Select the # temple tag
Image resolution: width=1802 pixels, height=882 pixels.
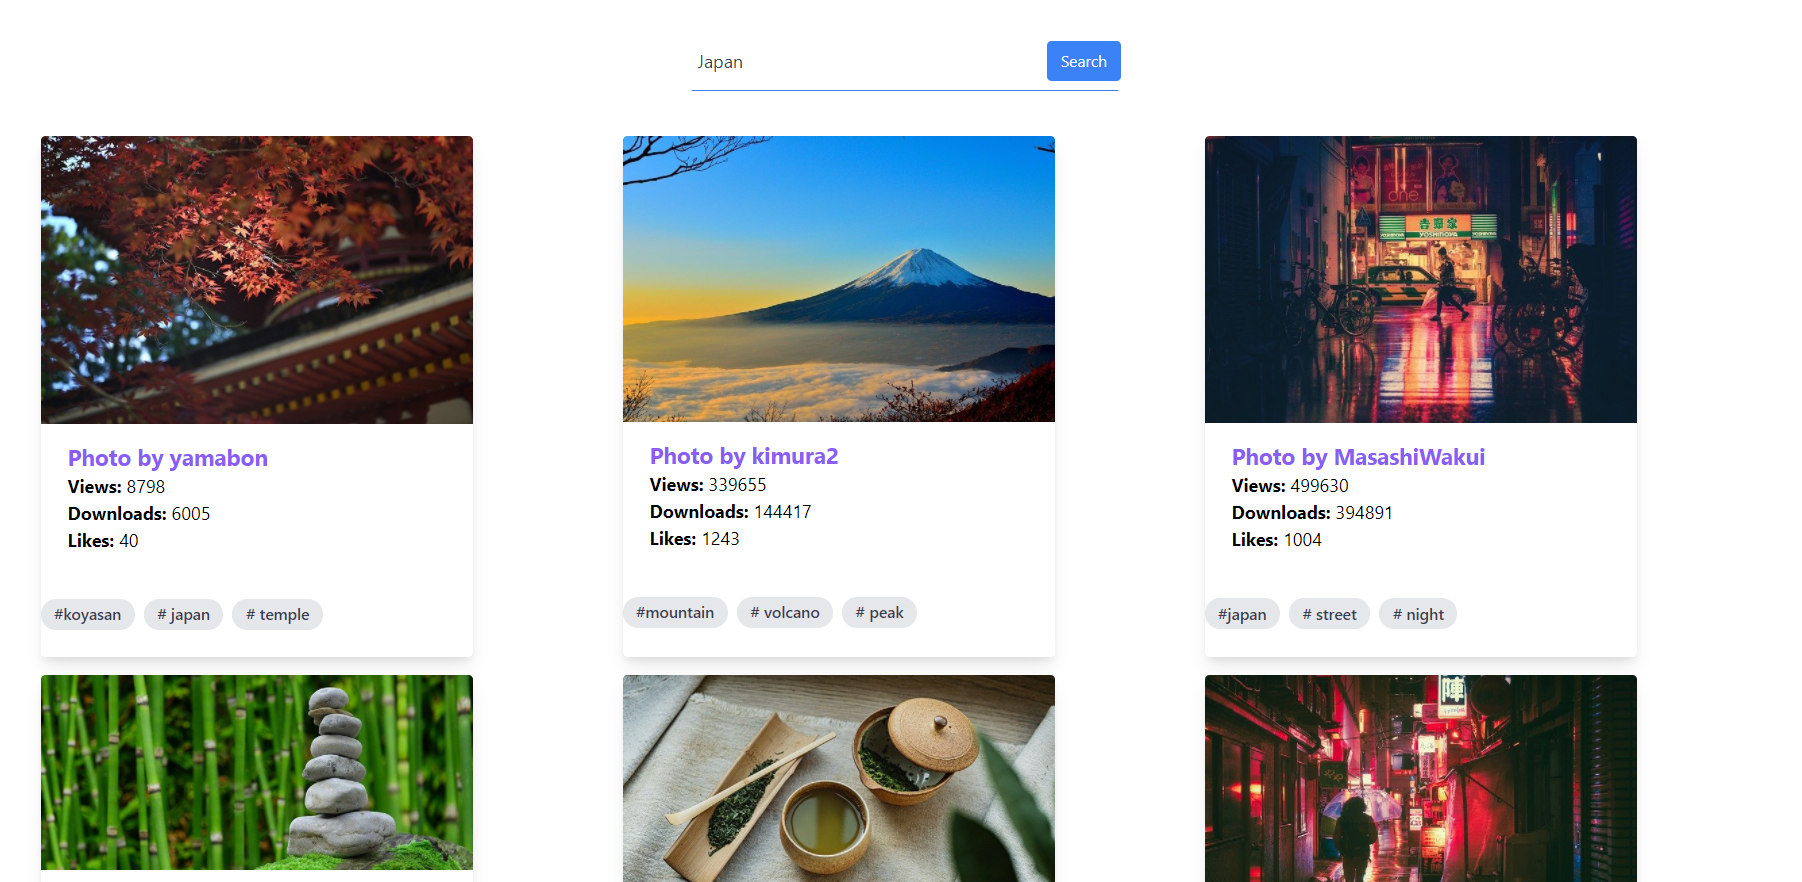coord(277,614)
